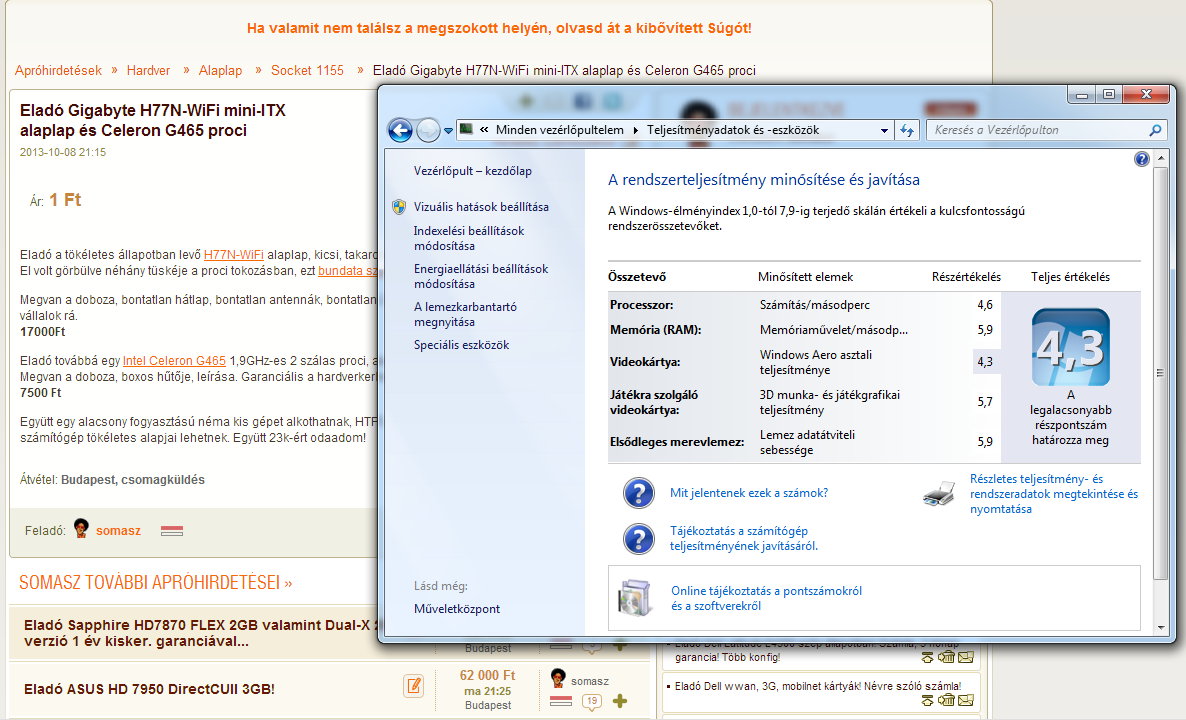Open the bundata link in ad text
The width and height of the screenshot is (1186, 720).
pyautogui.click(x=347, y=271)
